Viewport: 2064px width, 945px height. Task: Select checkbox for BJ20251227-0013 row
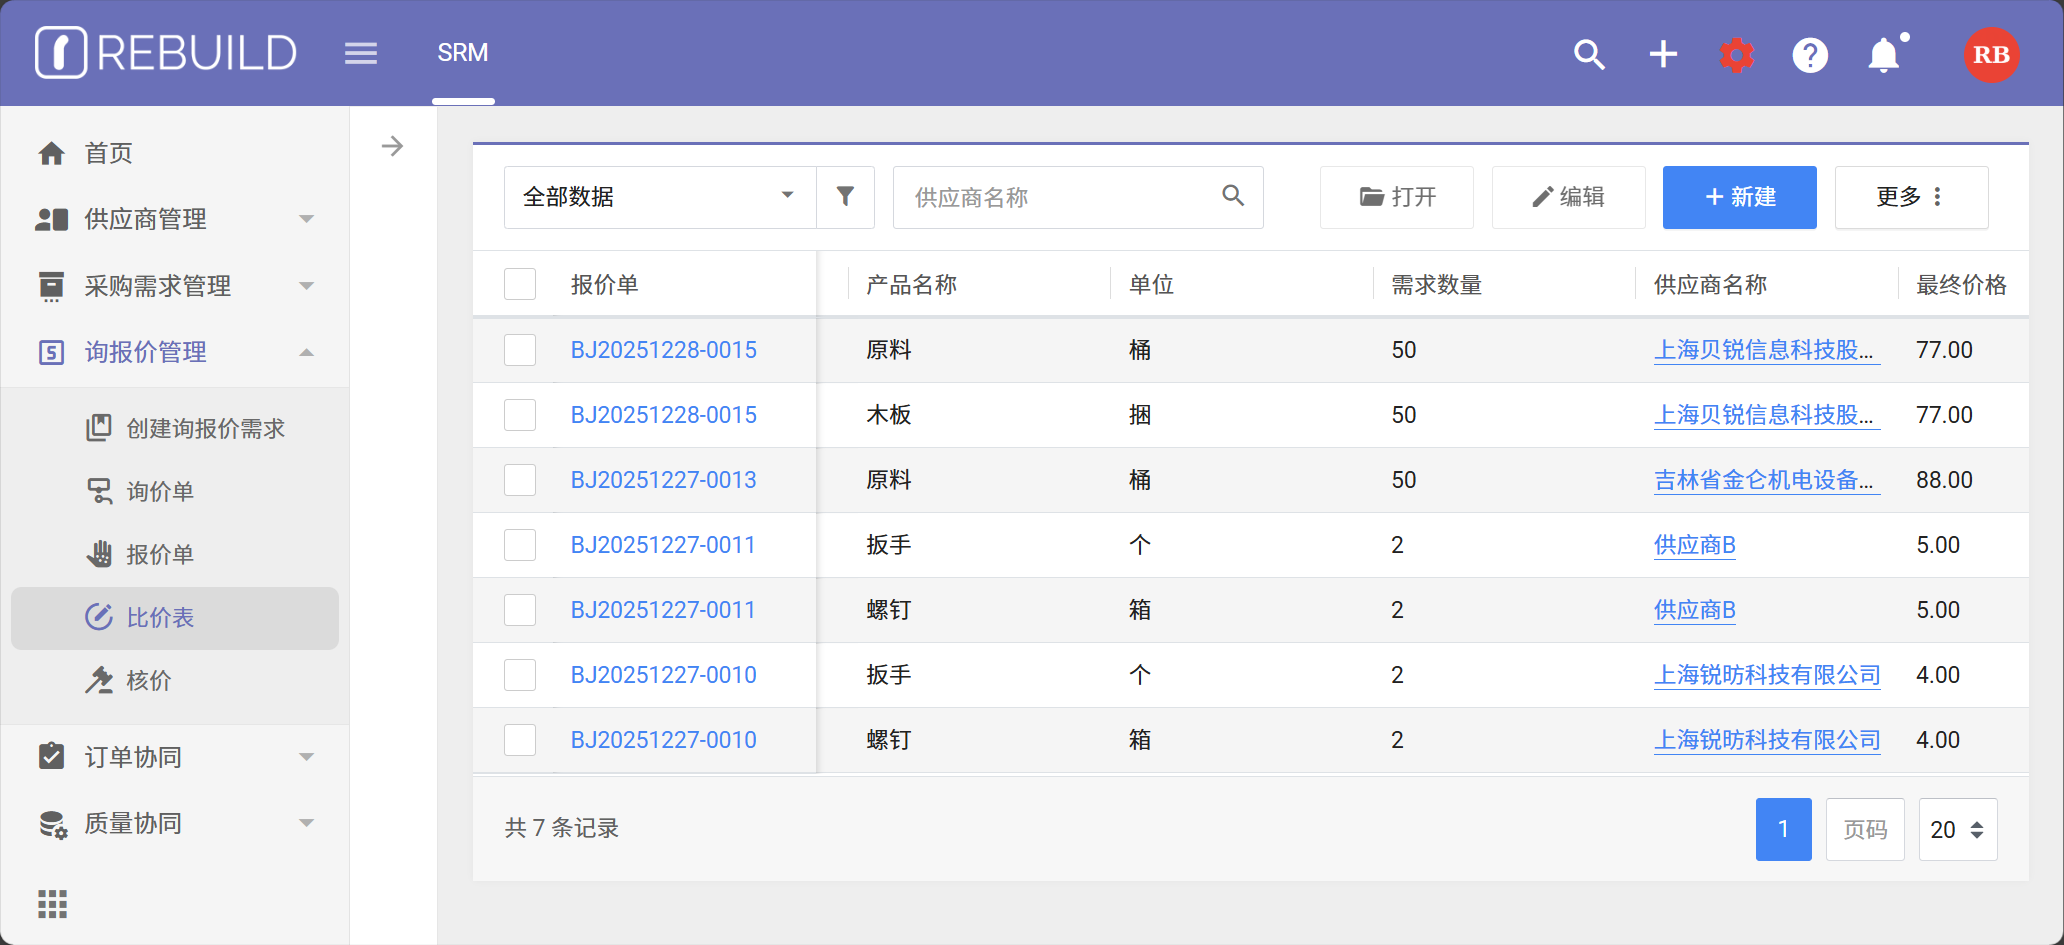coord(520,480)
